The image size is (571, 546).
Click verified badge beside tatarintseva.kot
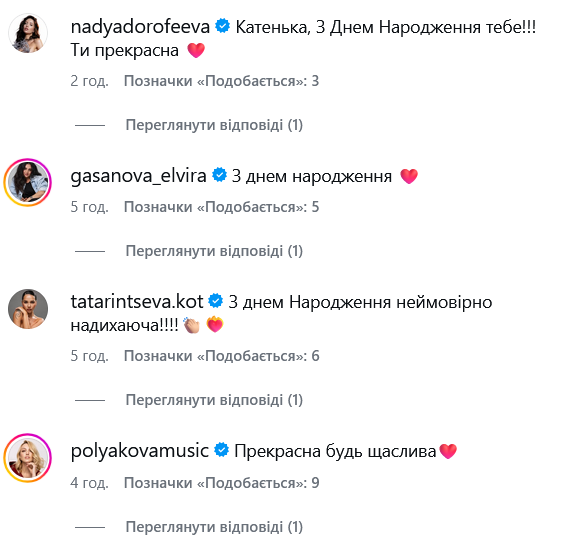pos(216,301)
